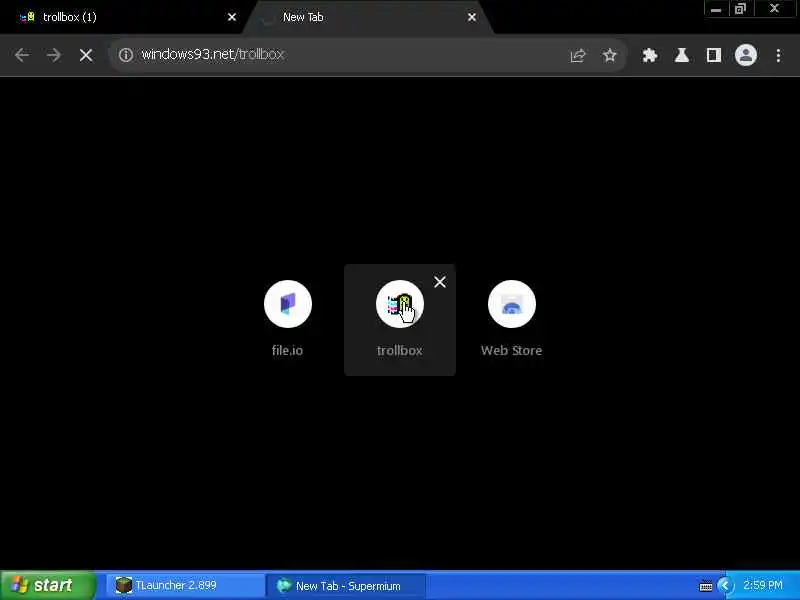This screenshot has height=600, width=800.
Task: Go forward to the next page
Action: click(54, 55)
